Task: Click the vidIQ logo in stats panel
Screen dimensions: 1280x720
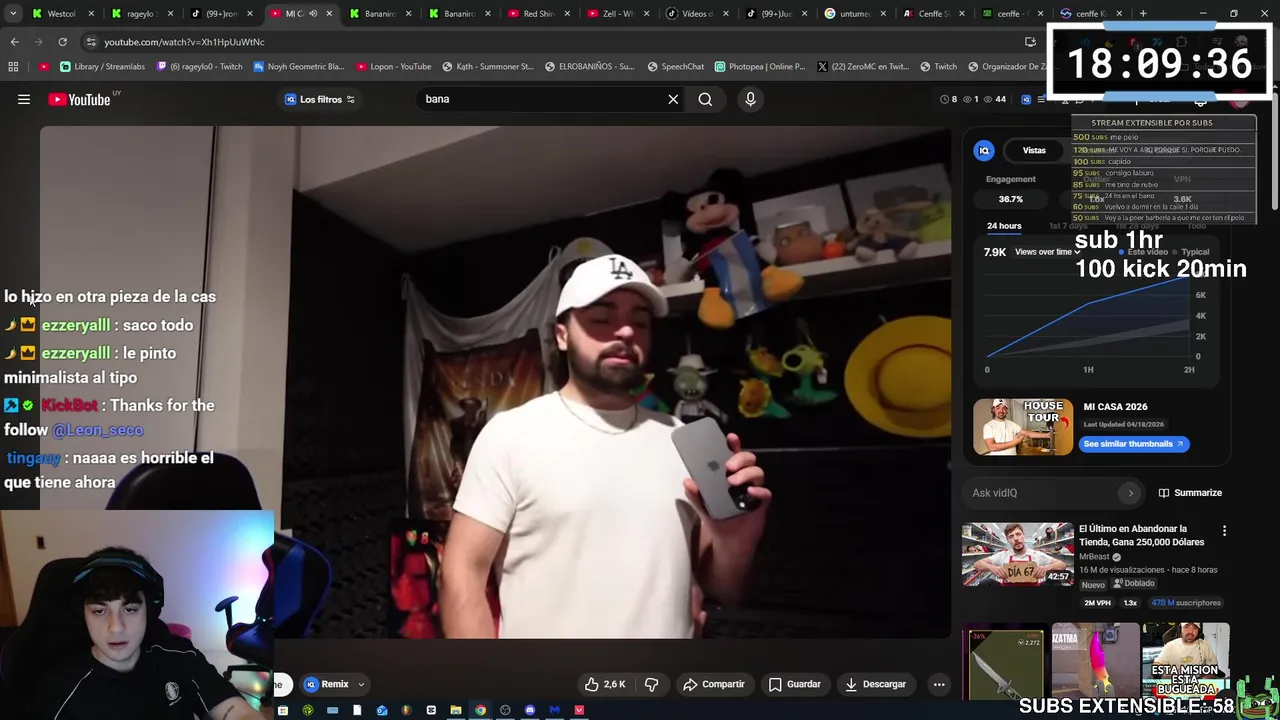Action: [984, 150]
